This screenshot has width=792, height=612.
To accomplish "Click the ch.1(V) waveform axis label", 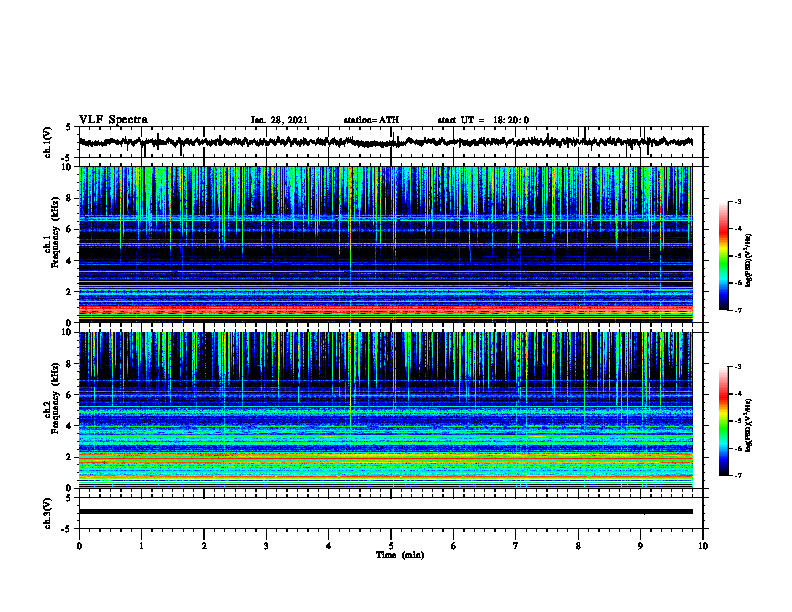I will pyautogui.click(x=48, y=142).
